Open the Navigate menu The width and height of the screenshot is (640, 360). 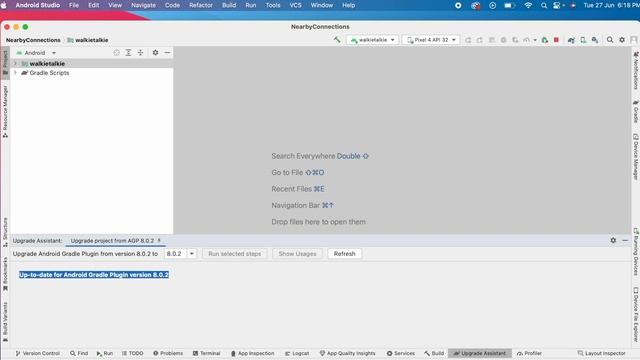tap(143, 5)
